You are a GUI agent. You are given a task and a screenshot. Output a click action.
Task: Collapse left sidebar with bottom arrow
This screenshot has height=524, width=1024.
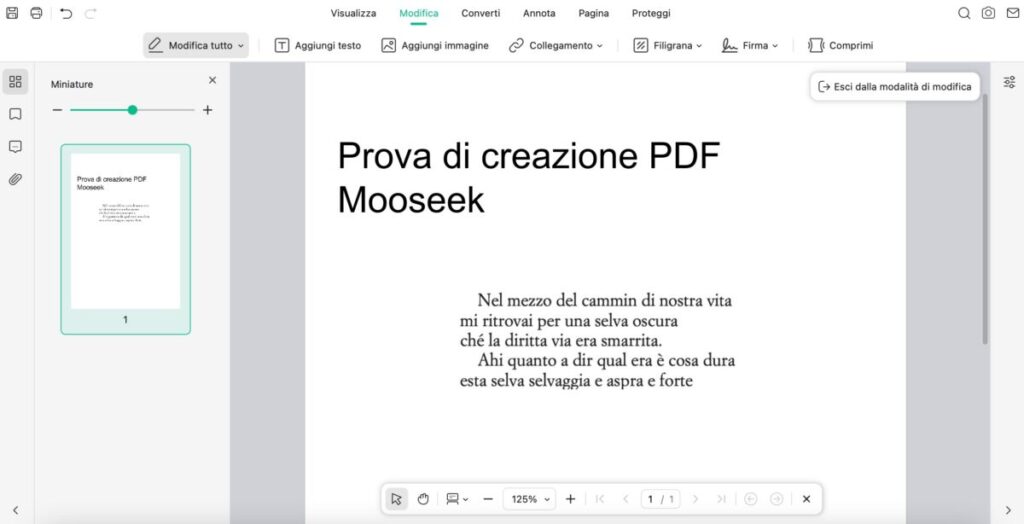[x=15, y=510]
